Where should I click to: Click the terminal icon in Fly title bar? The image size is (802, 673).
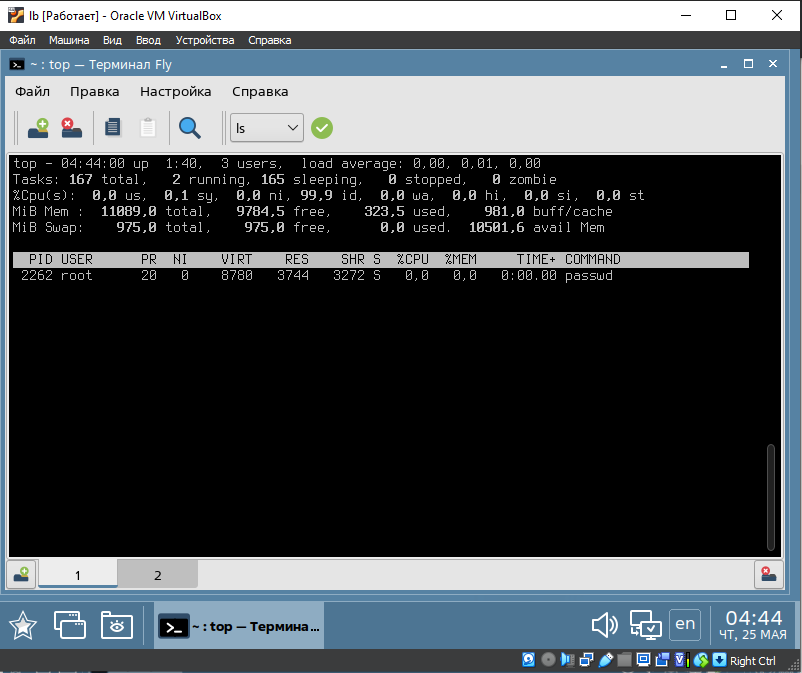tap(17, 64)
